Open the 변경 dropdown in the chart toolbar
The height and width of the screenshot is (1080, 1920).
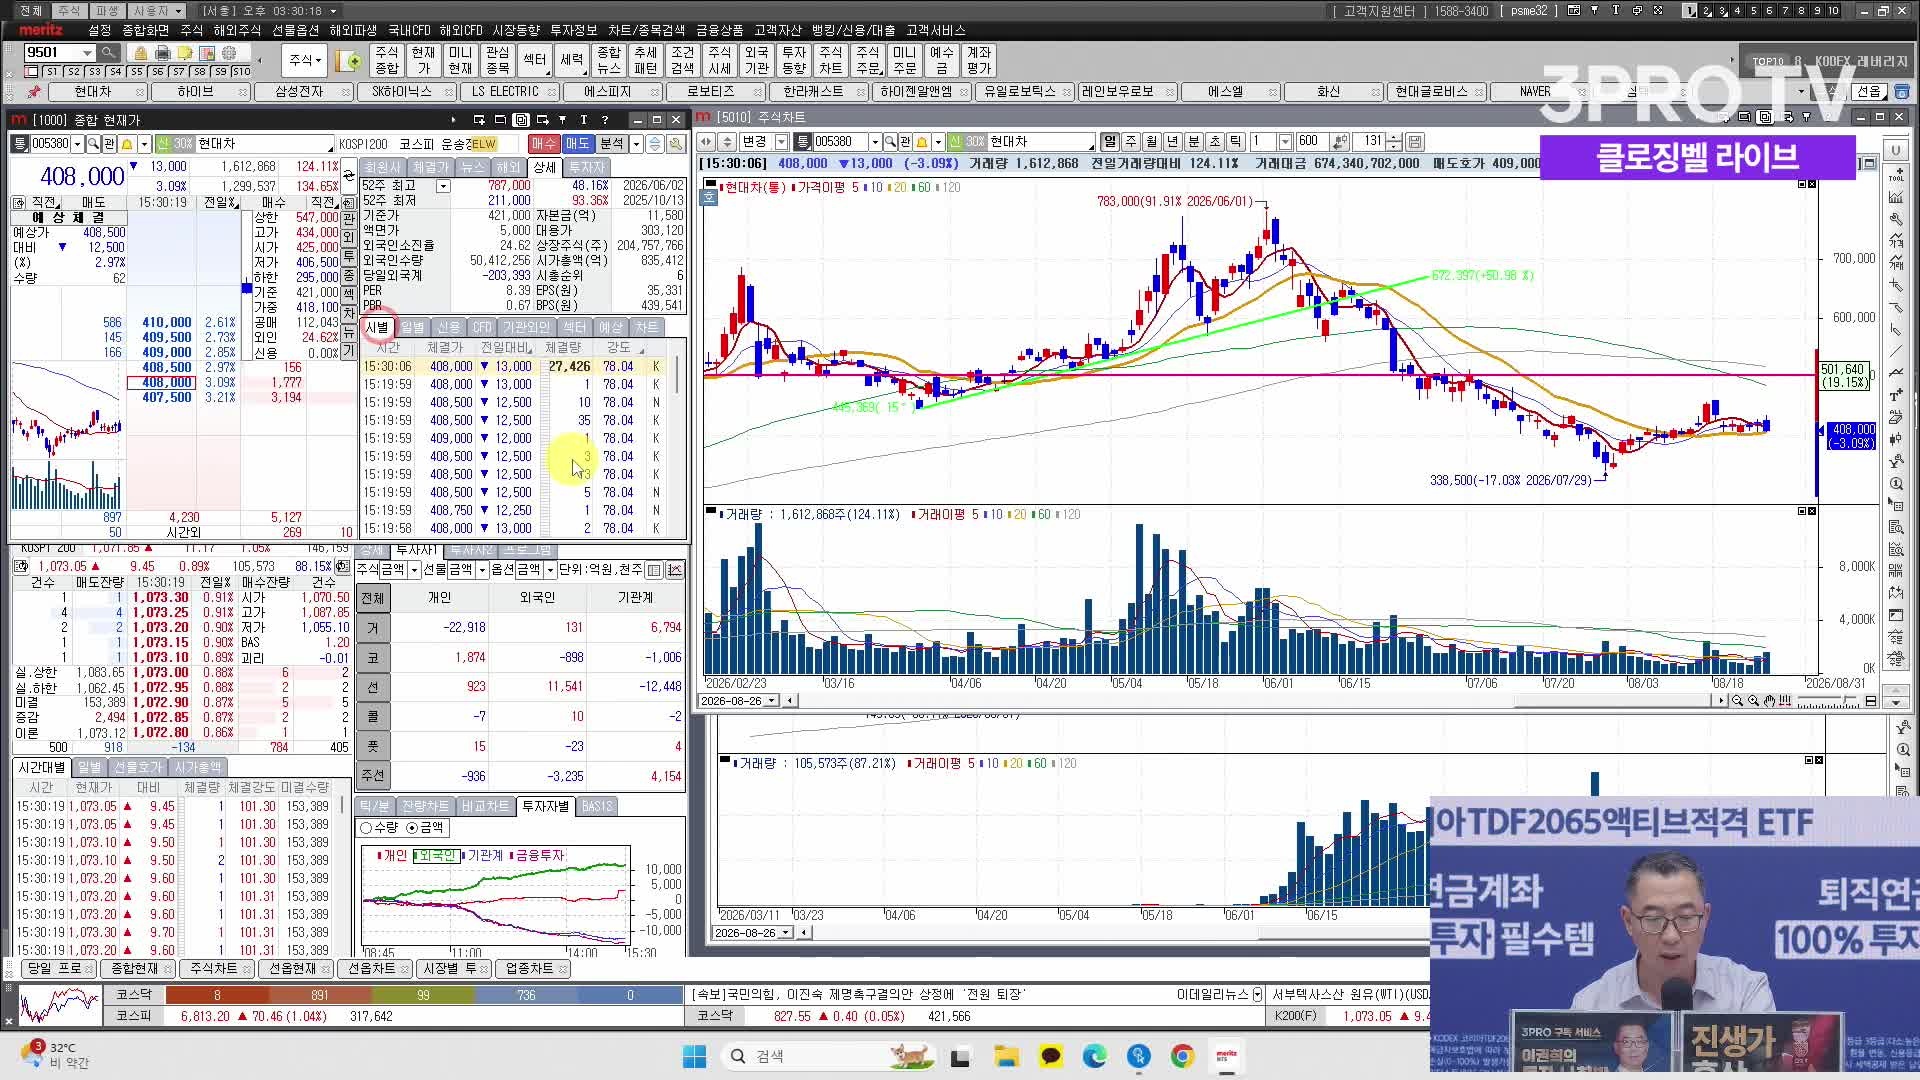tap(782, 142)
